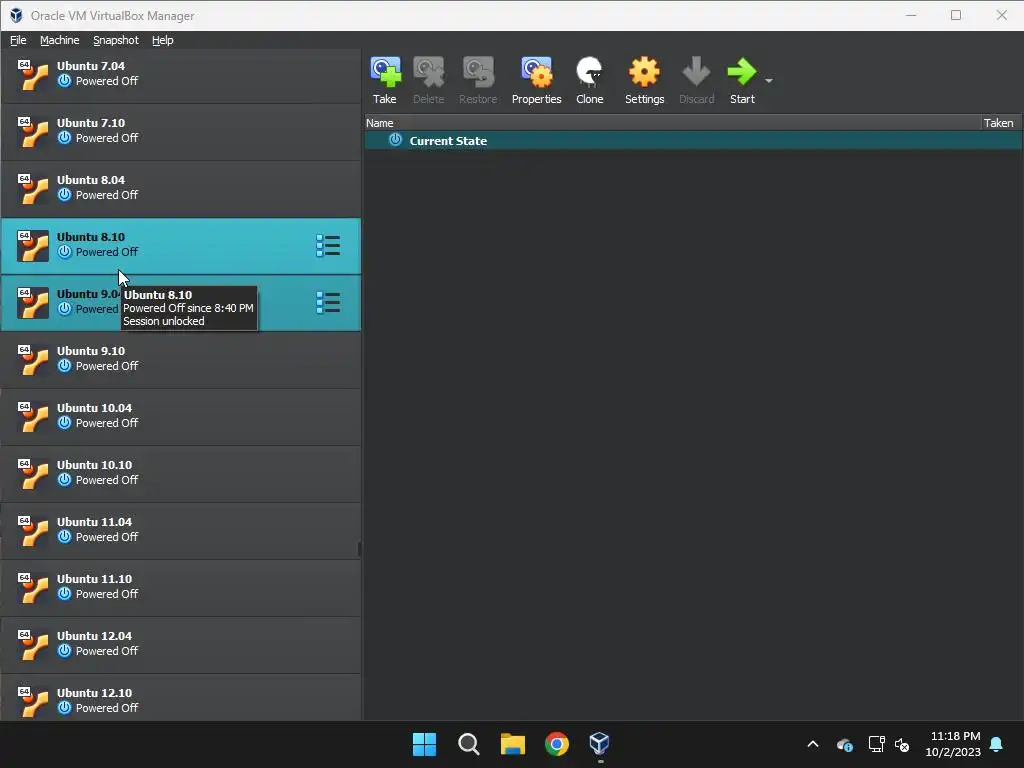Click the muted volume tray icon
The height and width of the screenshot is (768, 1024).
click(903, 744)
